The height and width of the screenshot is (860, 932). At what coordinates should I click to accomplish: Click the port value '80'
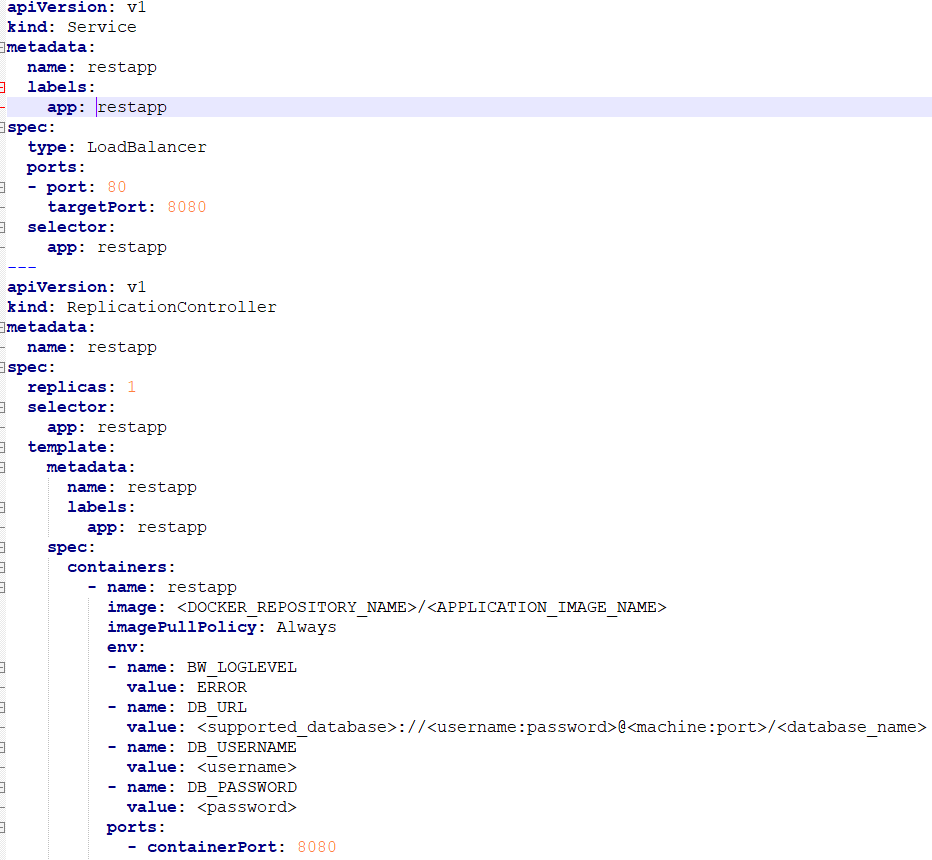coord(116,187)
